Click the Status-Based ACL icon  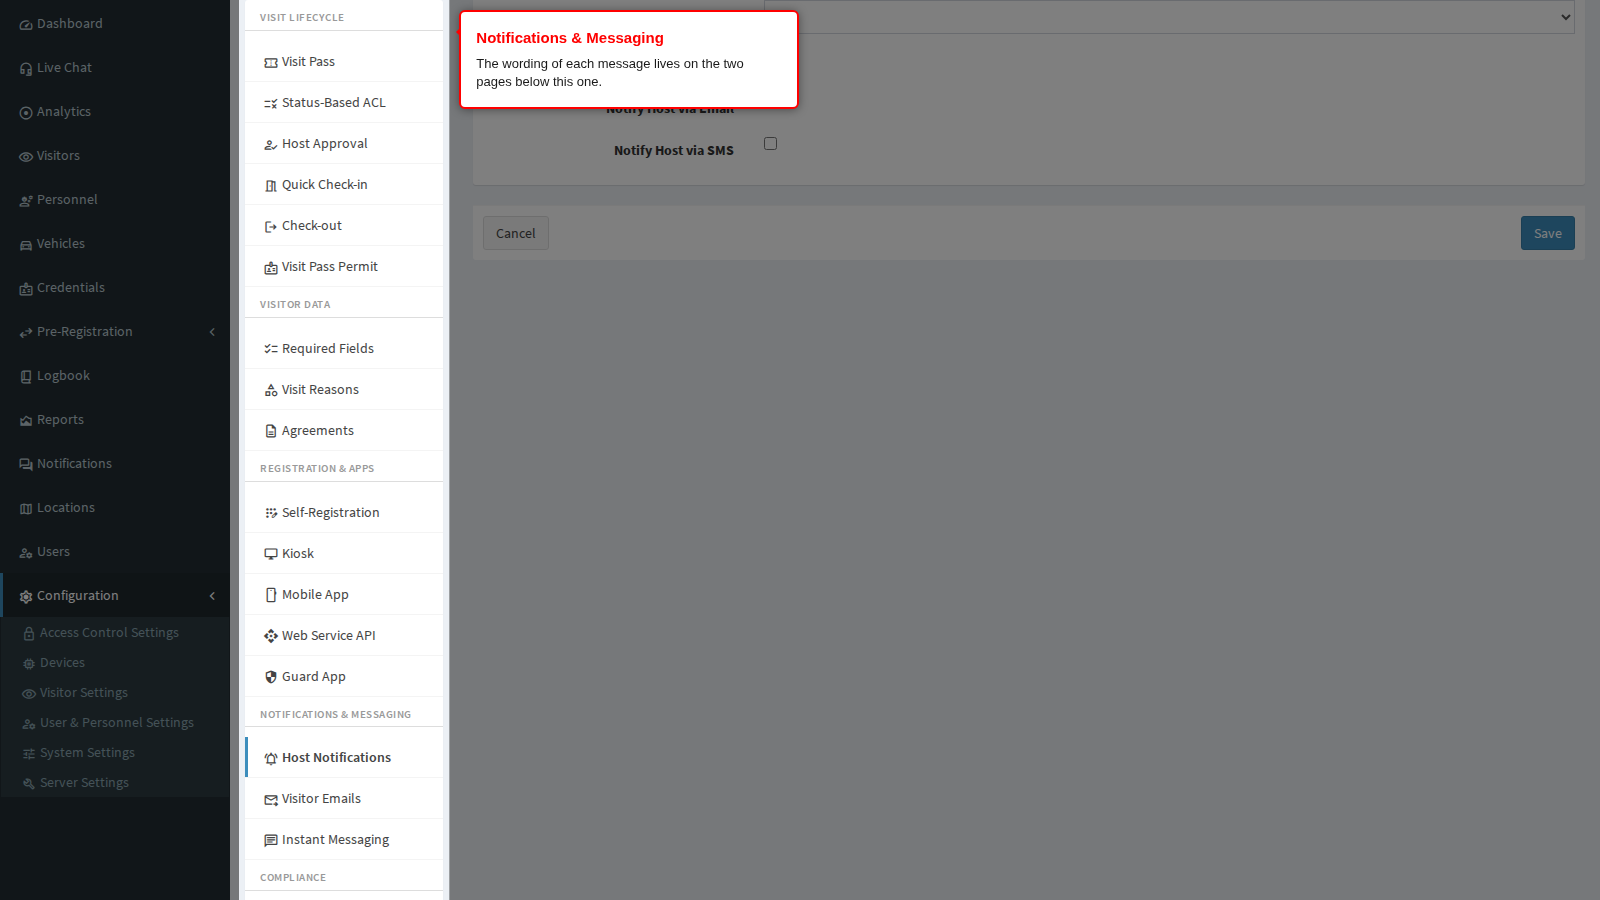point(271,104)
